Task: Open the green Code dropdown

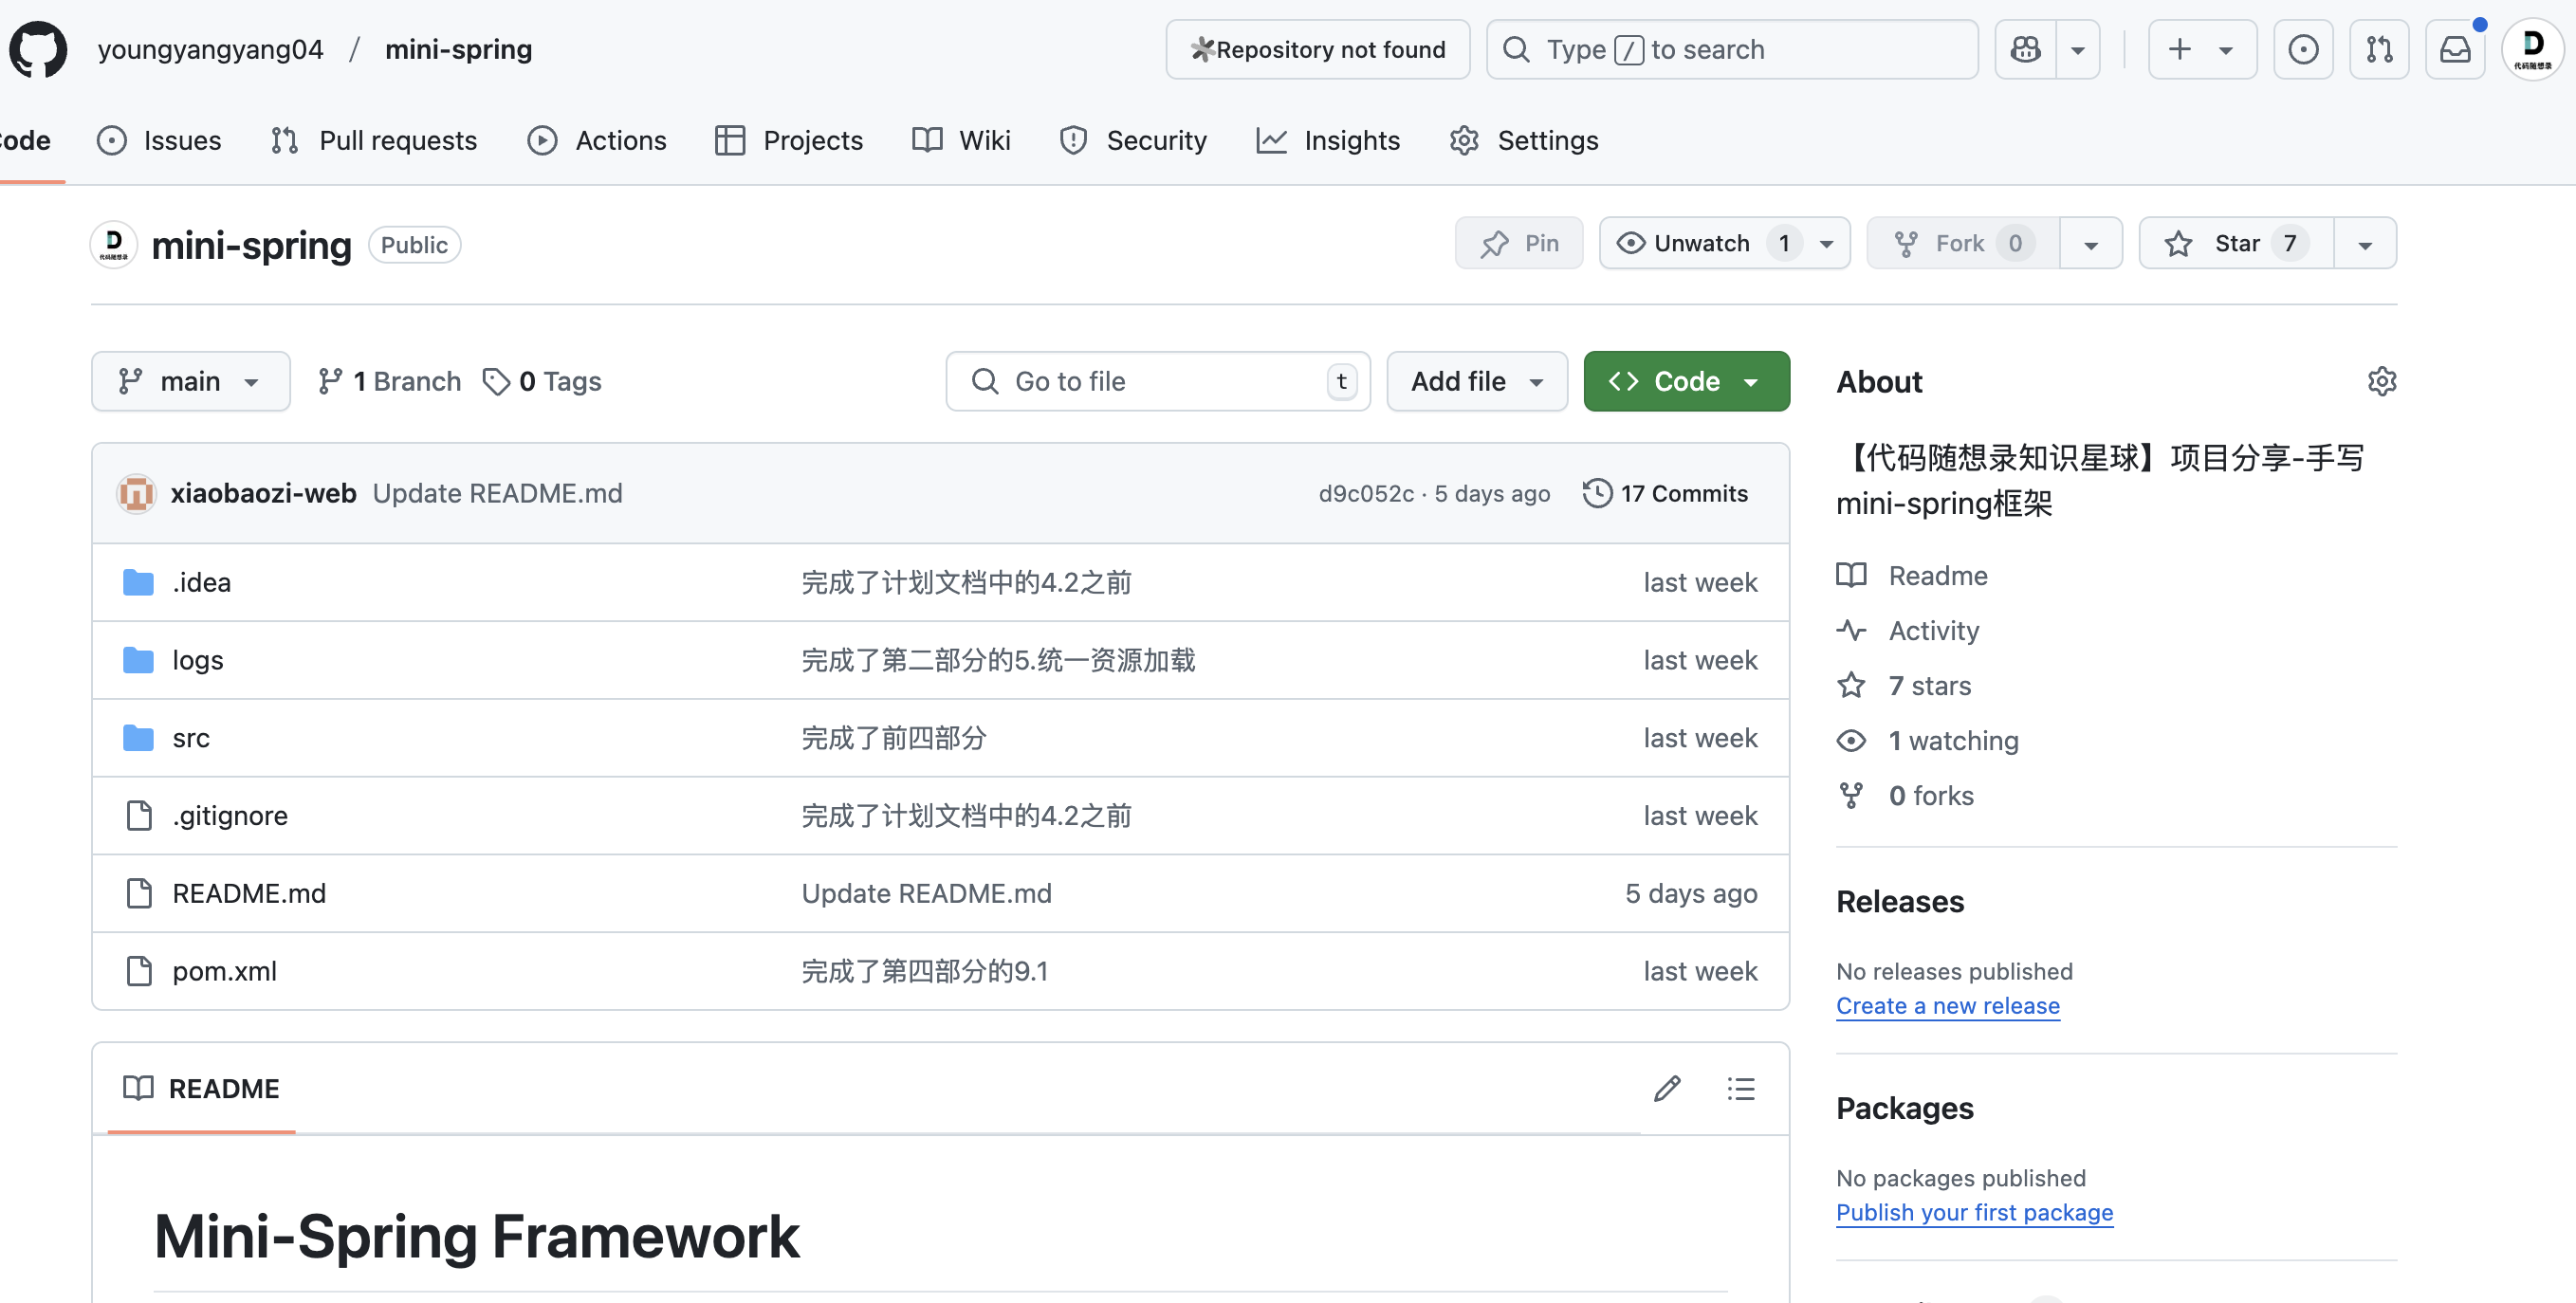Action: point(1686,381)
